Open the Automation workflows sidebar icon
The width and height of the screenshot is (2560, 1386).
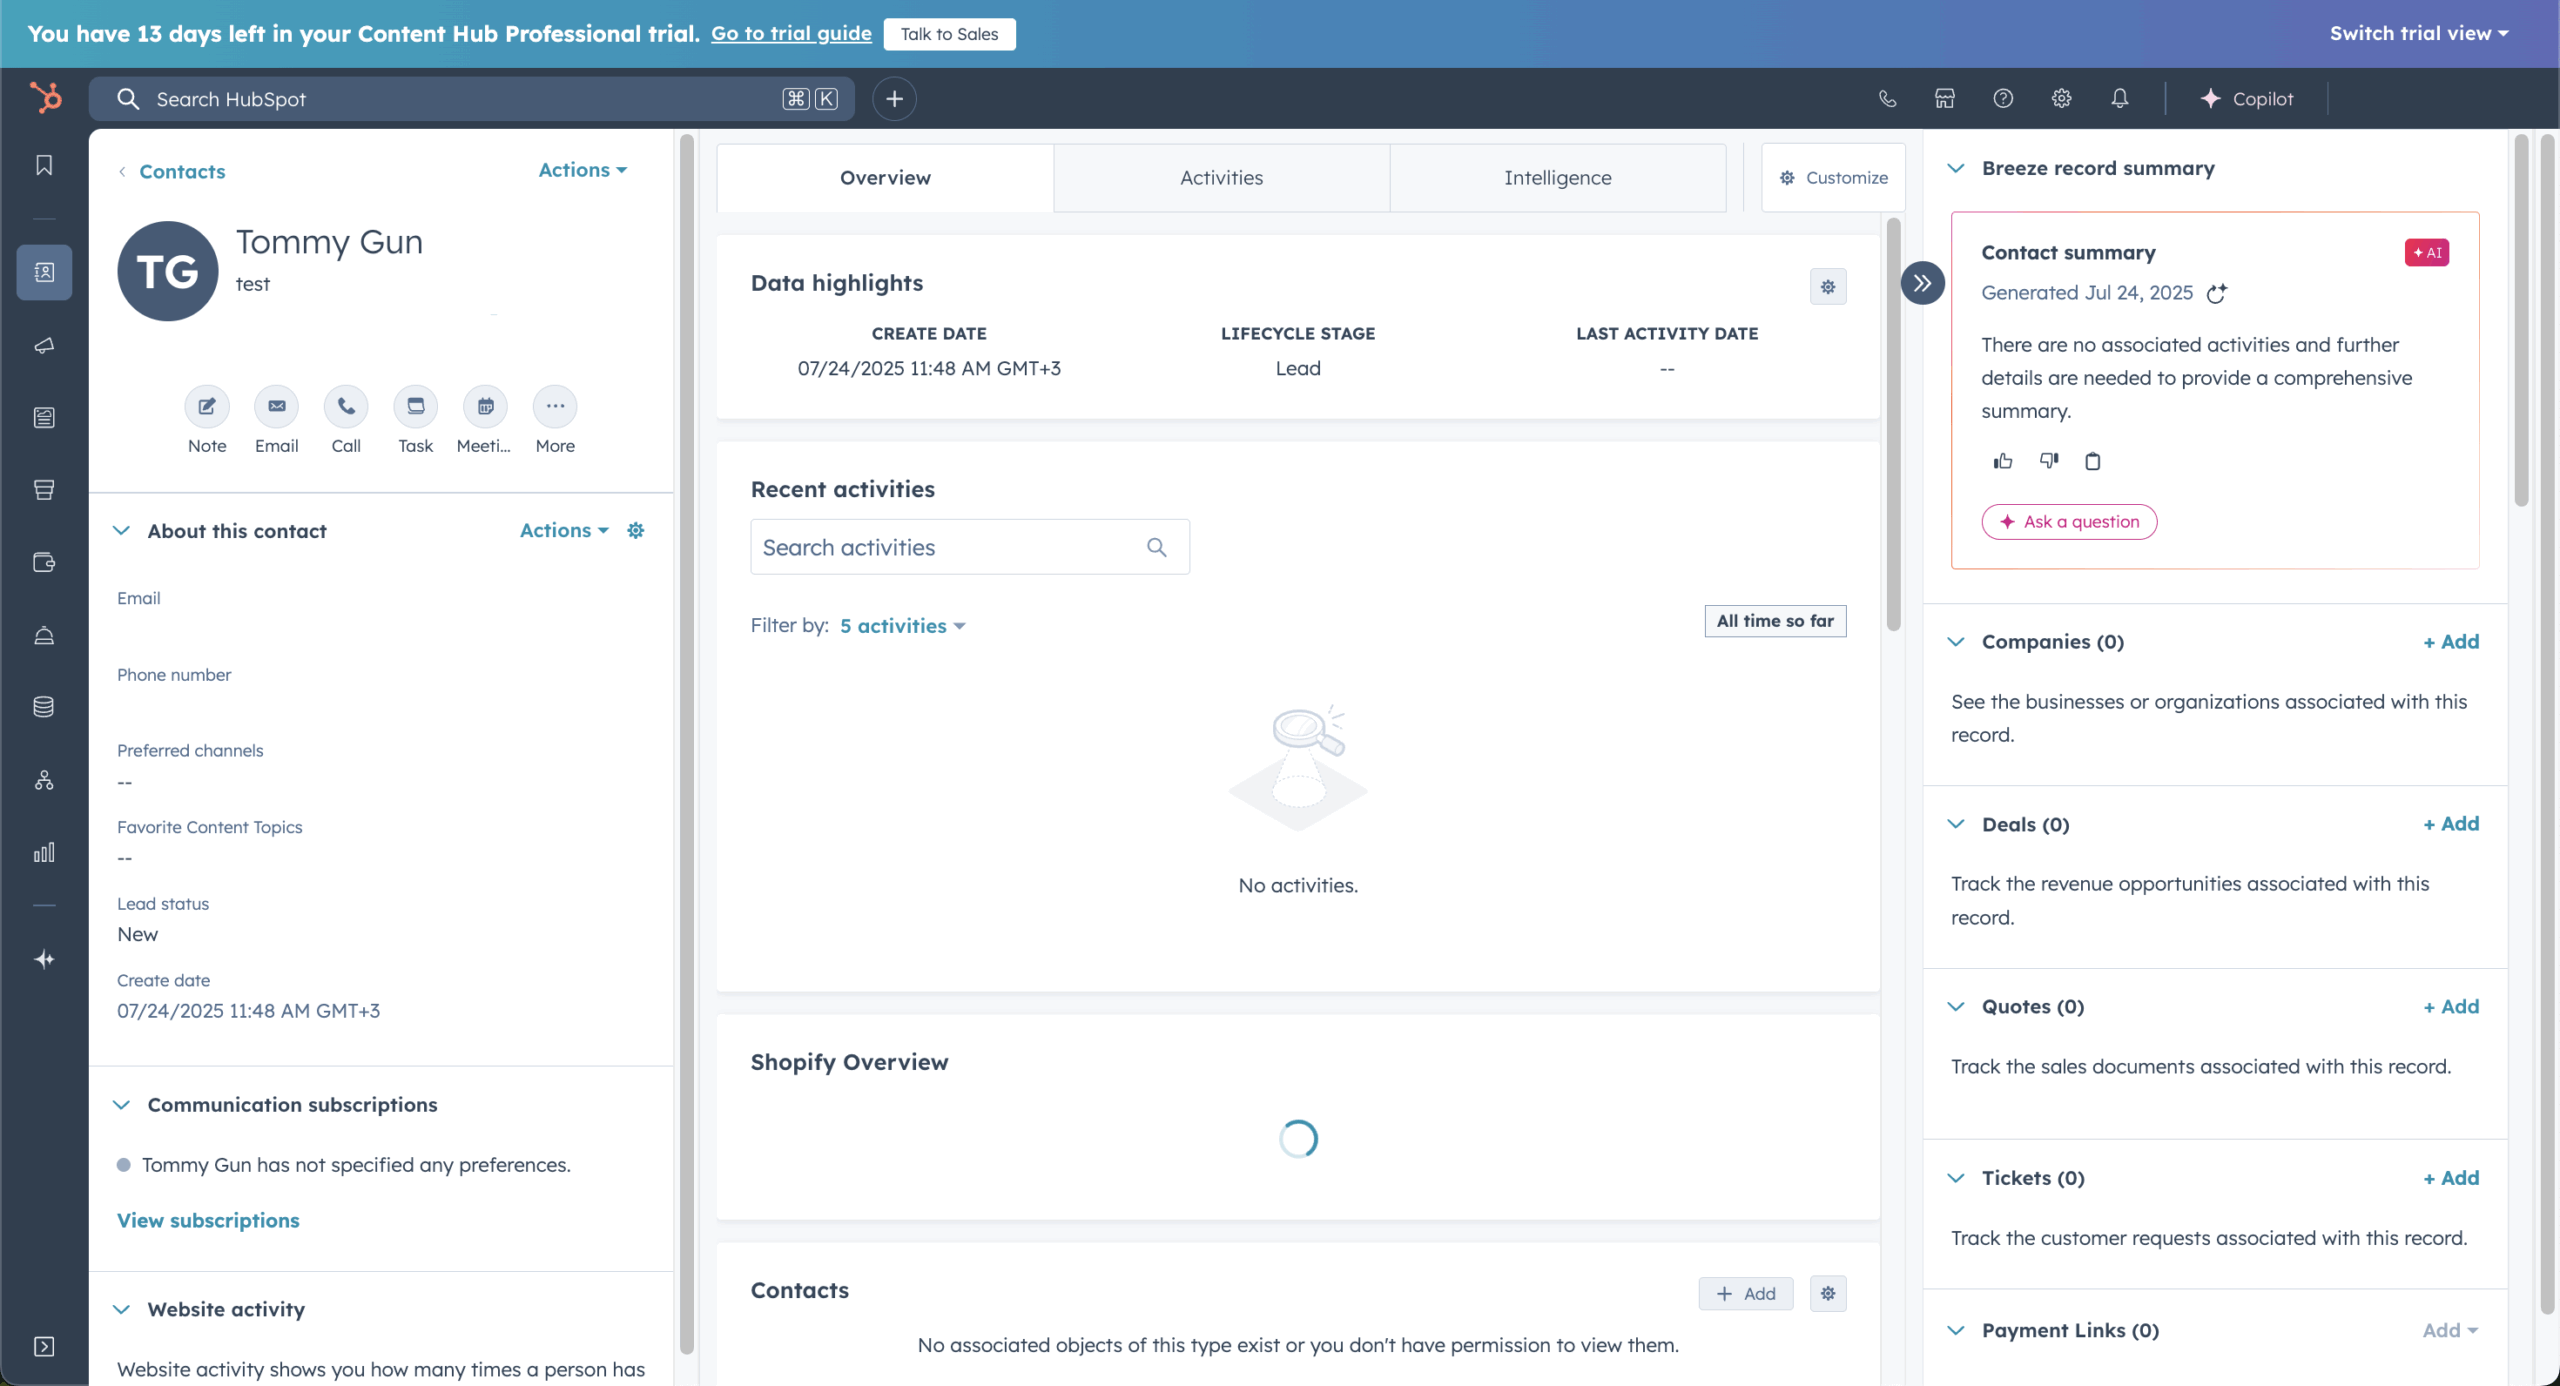tap(44, 780)
